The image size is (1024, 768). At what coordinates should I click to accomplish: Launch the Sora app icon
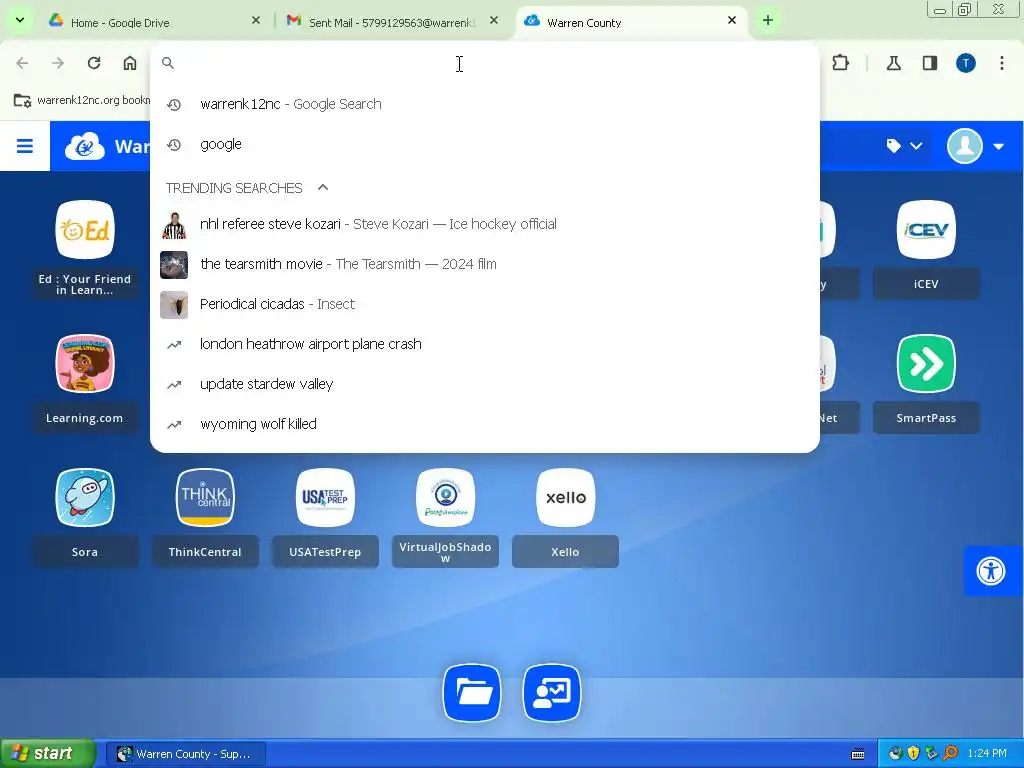coord(85,497)
